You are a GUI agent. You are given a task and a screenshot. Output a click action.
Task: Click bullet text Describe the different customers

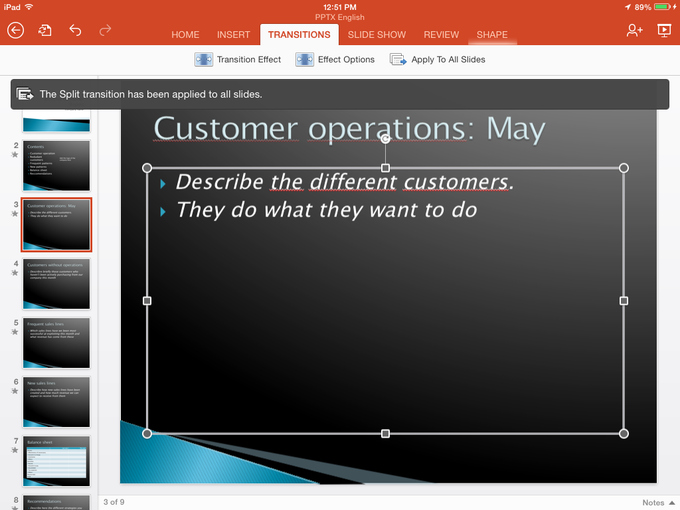pyautogui.click(x=345, y=182)
